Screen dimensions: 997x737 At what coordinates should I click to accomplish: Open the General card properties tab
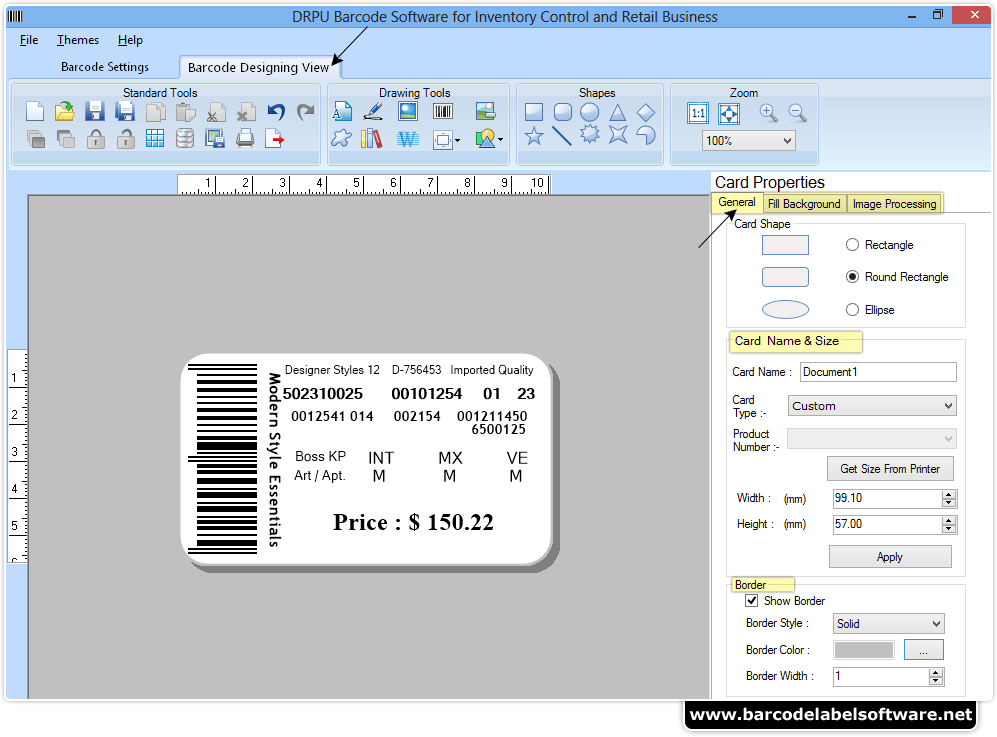tap(737, 202)
